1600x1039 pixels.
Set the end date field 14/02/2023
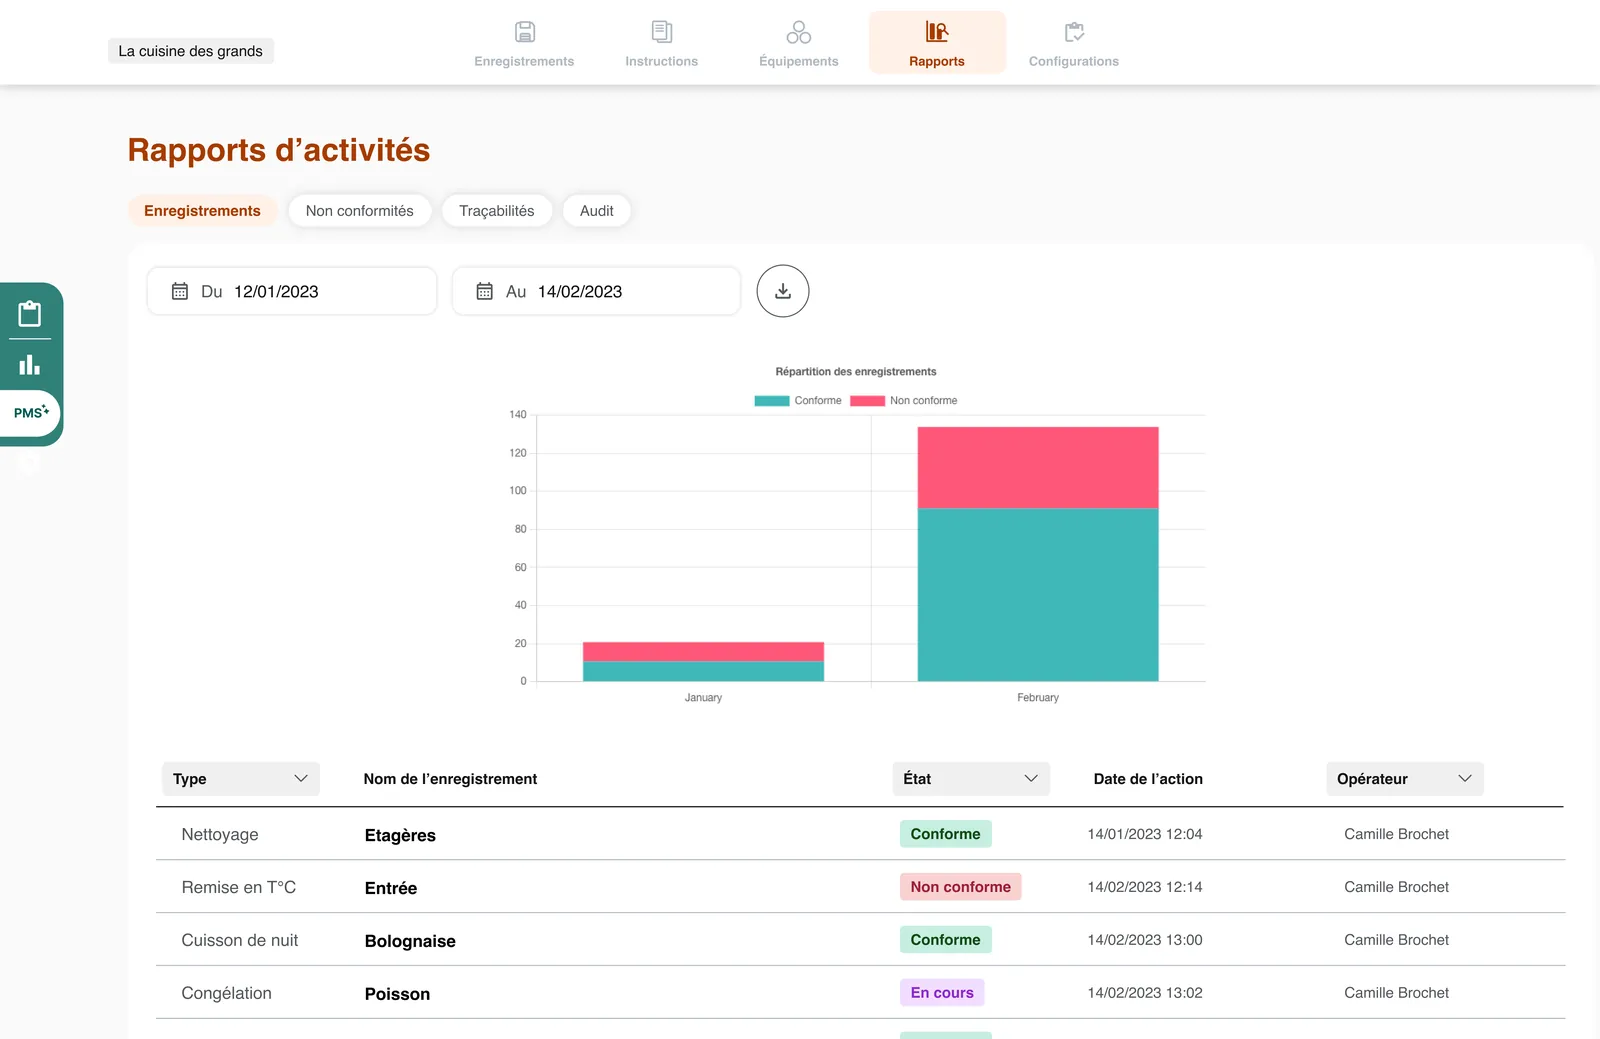597,291
